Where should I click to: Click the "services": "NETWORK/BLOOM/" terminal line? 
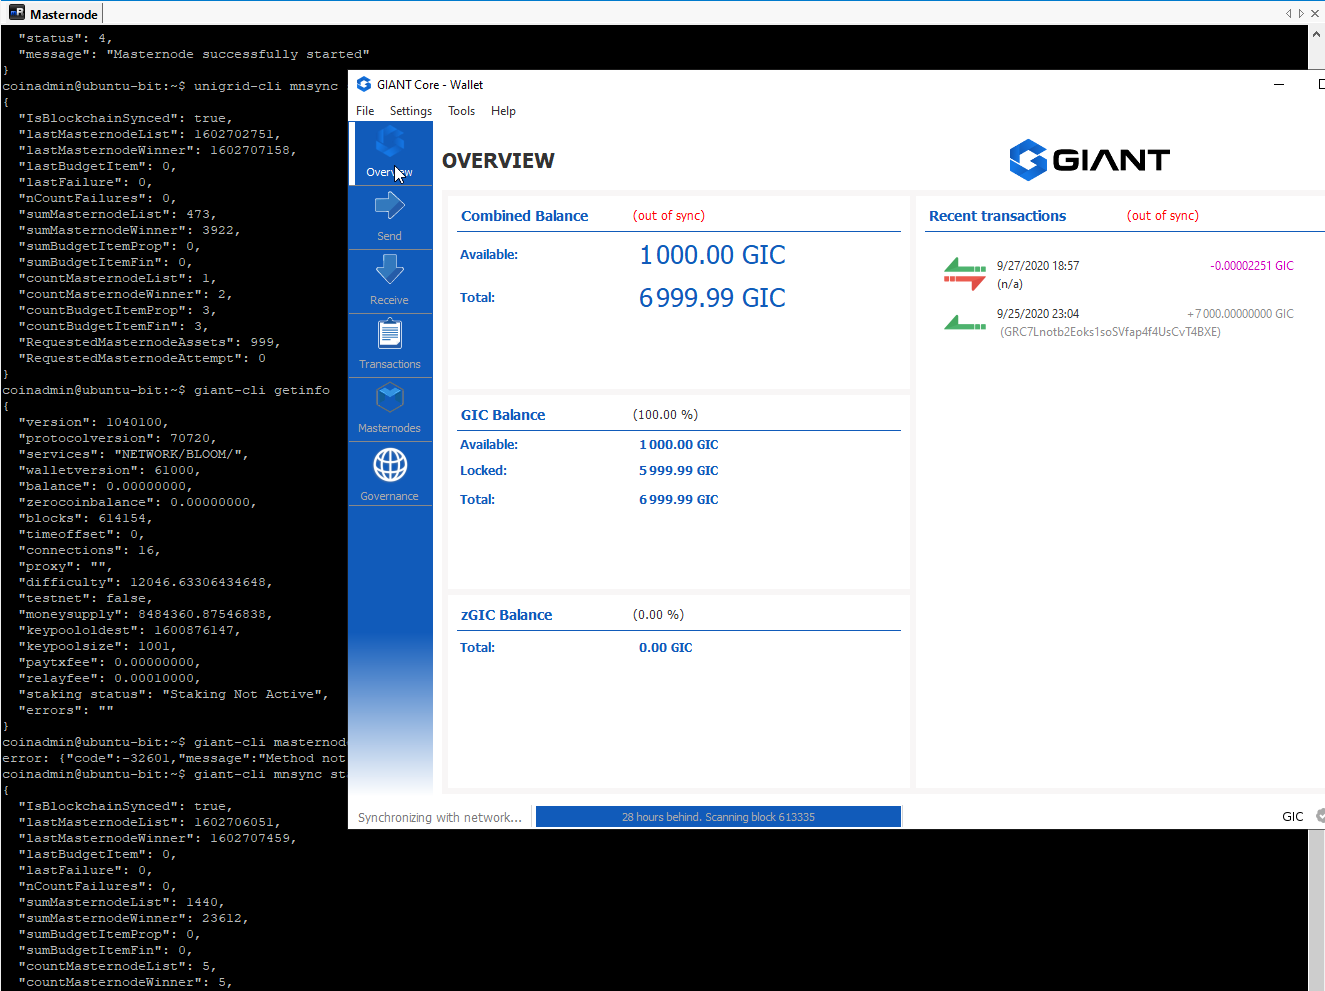[x=134, y=454]
